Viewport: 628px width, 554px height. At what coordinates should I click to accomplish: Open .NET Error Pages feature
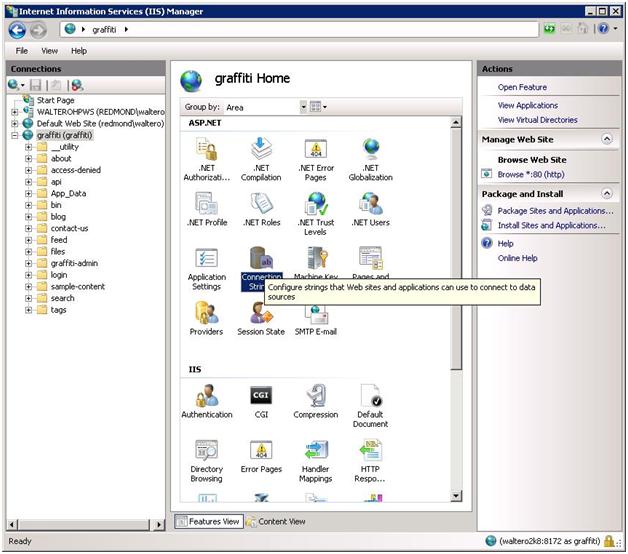tap(316, 159)
